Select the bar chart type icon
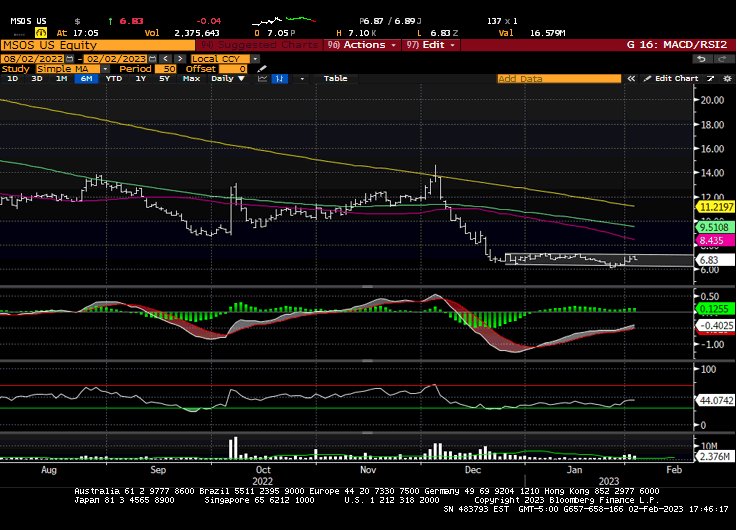Screen dimensions: 736x530 coord(280,78)
